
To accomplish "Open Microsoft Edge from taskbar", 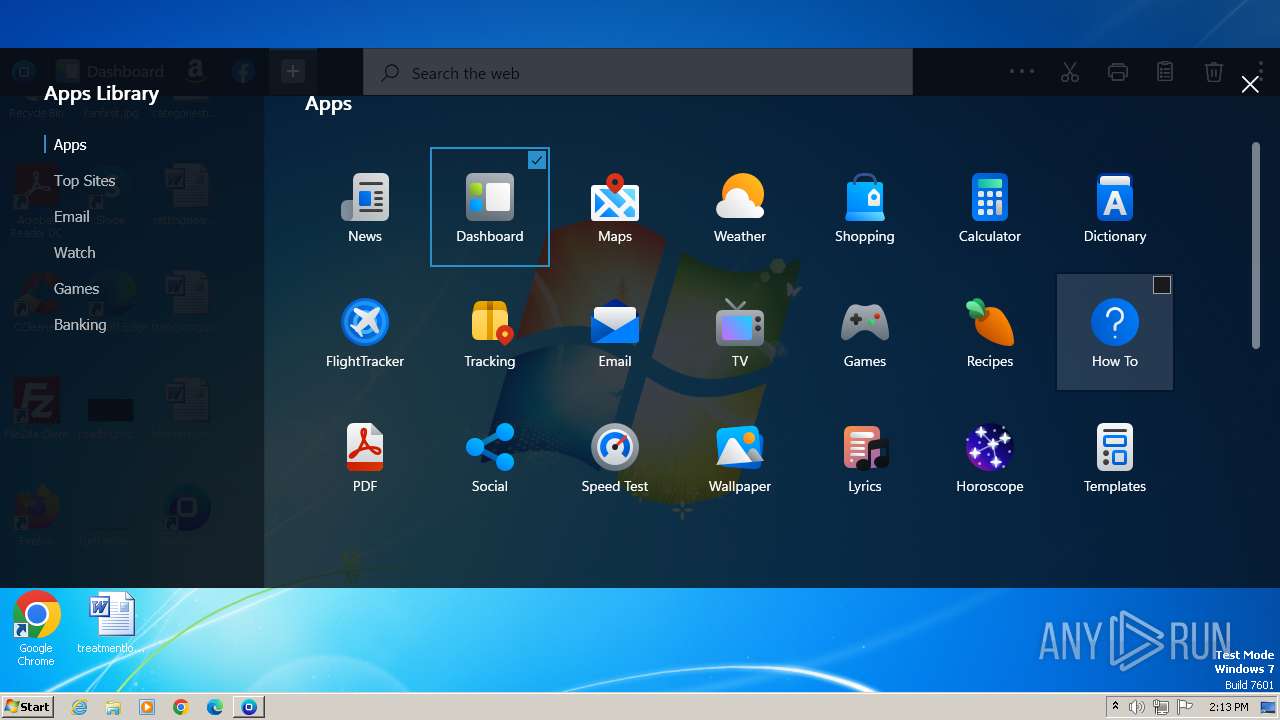I will pyautogui.click(x=215, y=707).
